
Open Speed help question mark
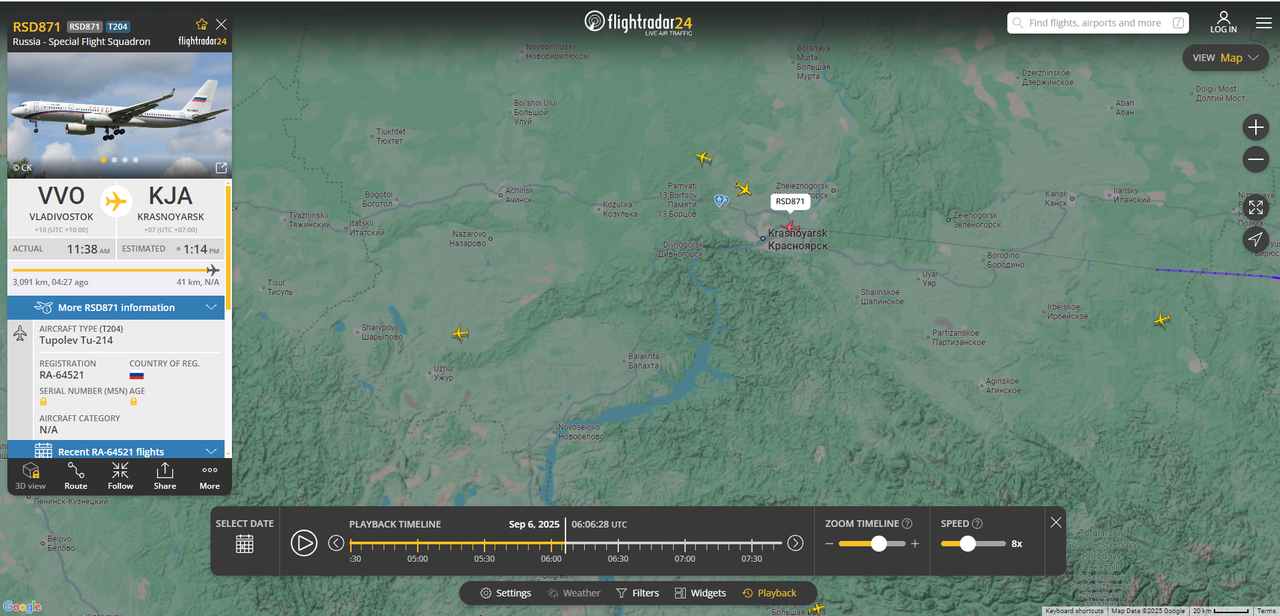point(977,523)
